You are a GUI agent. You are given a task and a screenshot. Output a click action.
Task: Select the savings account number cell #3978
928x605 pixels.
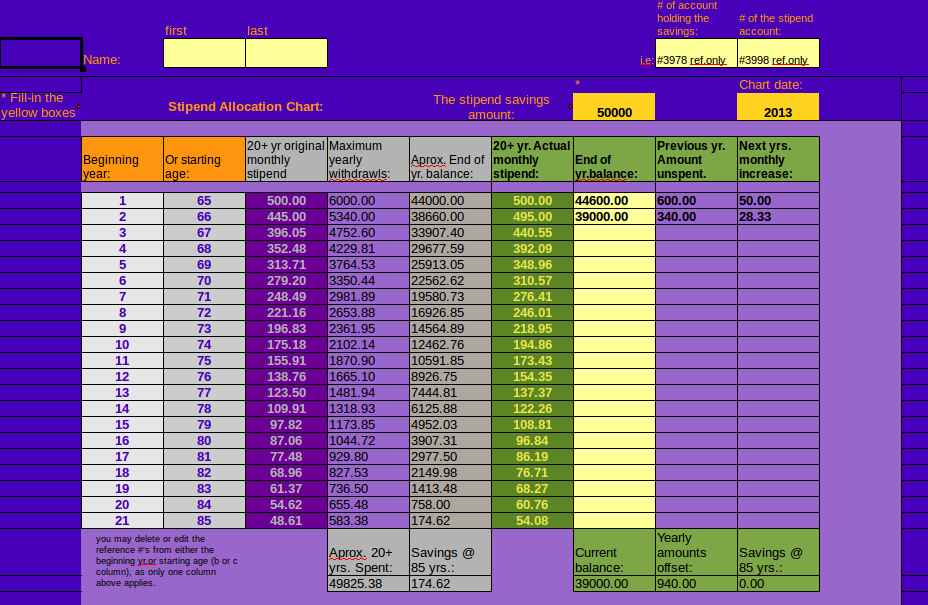[696, 53]
